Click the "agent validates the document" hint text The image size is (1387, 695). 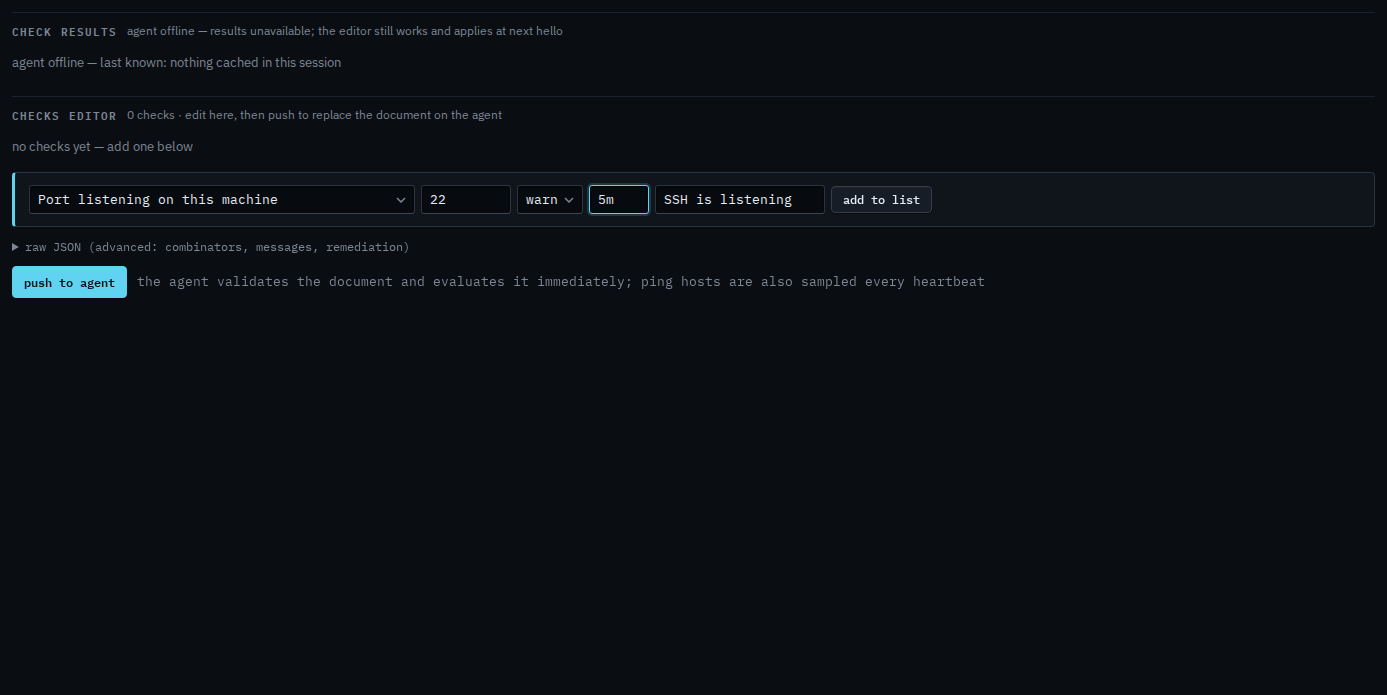click(561, 282)
